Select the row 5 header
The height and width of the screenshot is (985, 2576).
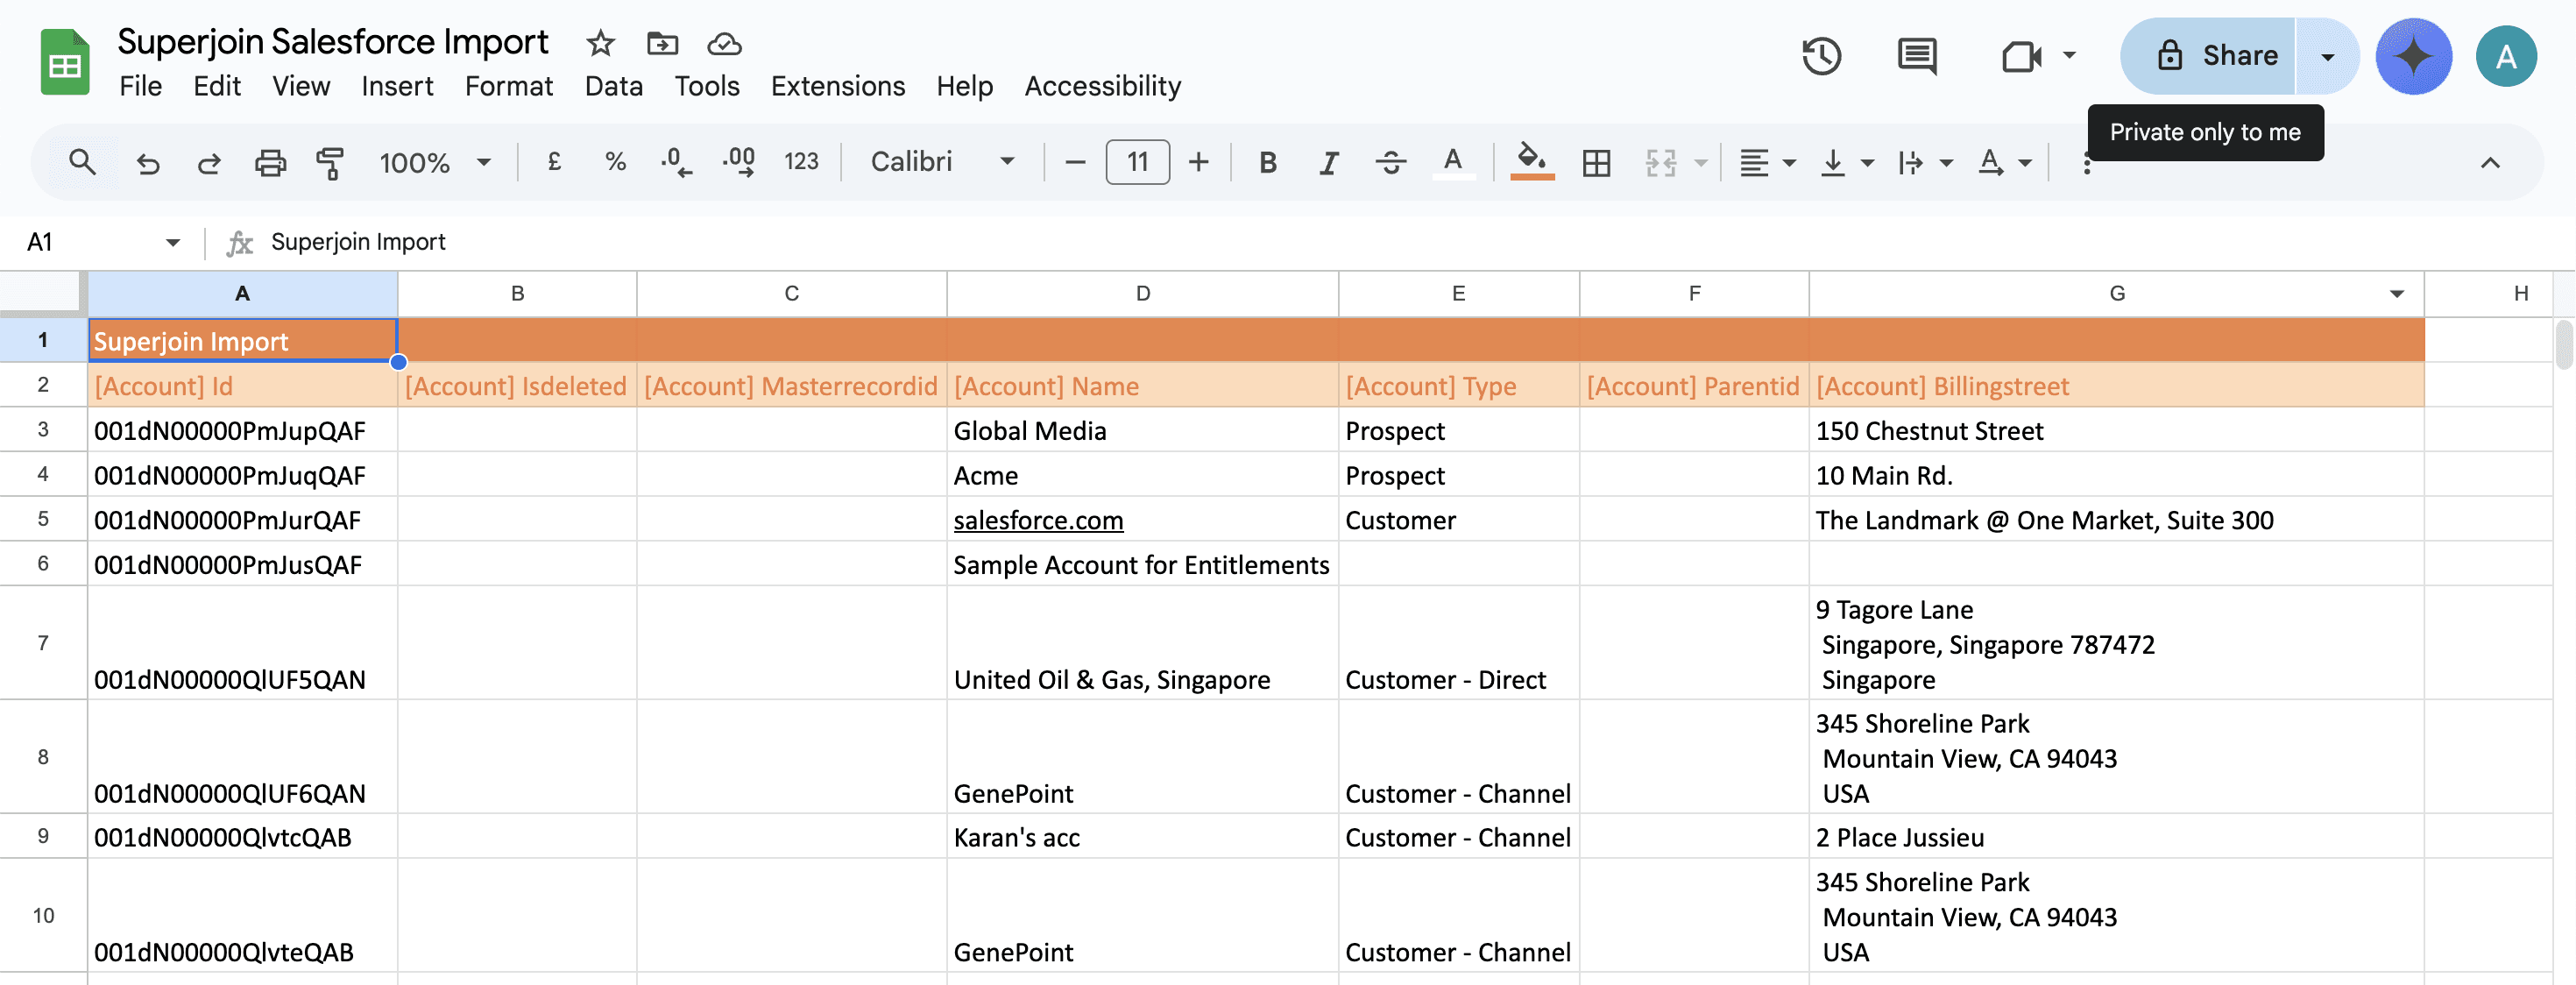[x=43, y=520]
